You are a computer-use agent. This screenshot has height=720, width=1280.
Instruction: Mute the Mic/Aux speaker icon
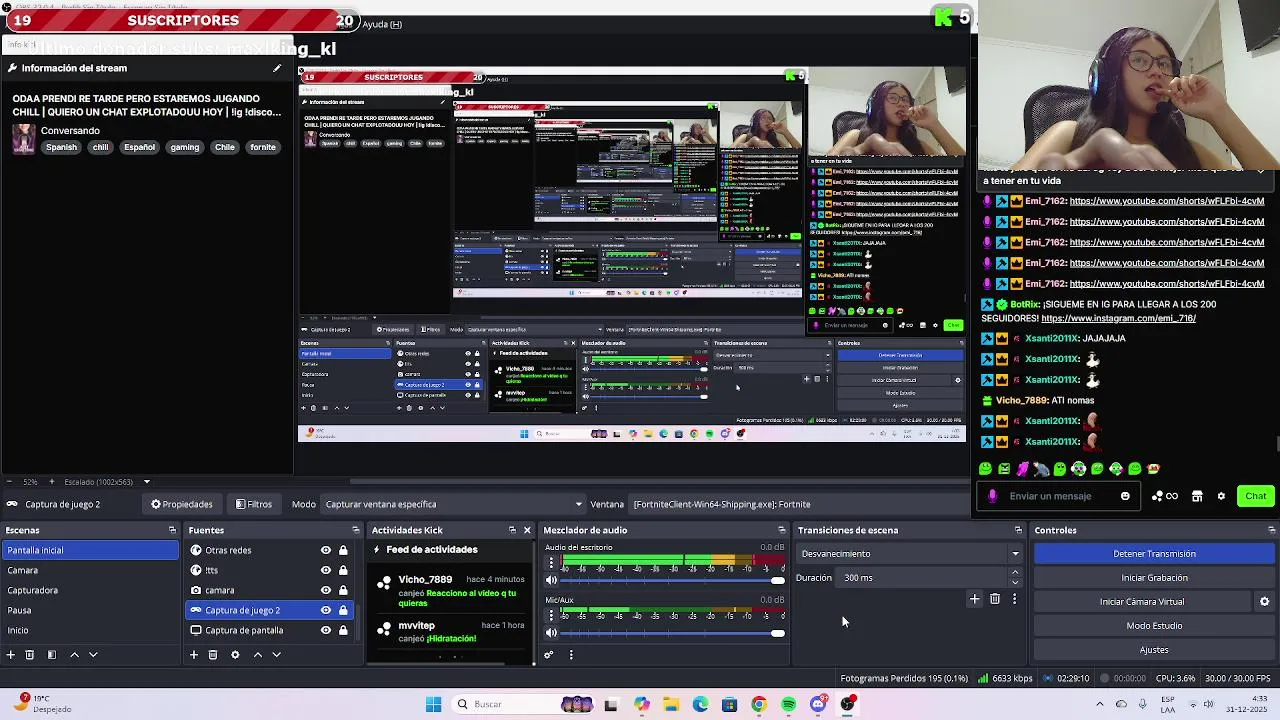551,632
